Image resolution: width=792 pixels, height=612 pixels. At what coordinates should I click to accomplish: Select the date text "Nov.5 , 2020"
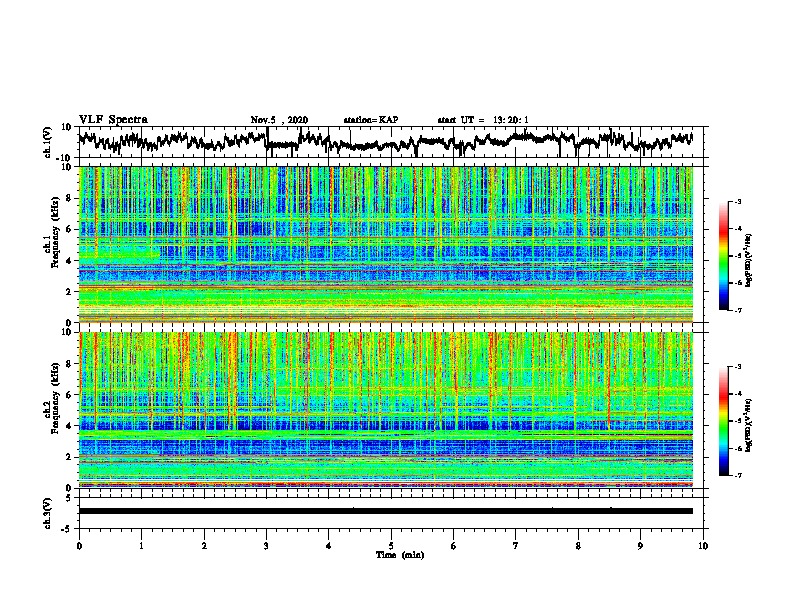(279, 120)
